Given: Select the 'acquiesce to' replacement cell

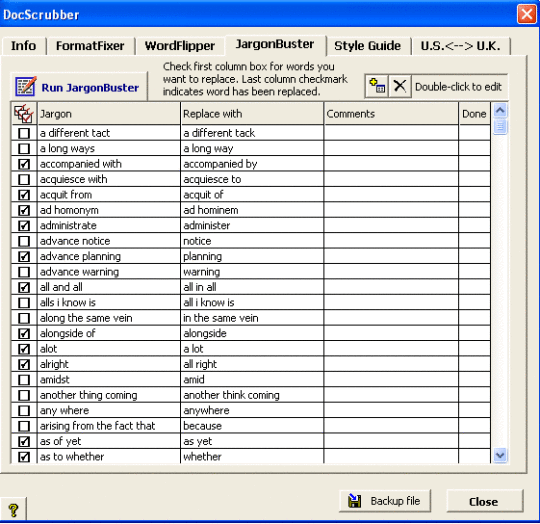Looking at the screenshot, I should 252,179.
